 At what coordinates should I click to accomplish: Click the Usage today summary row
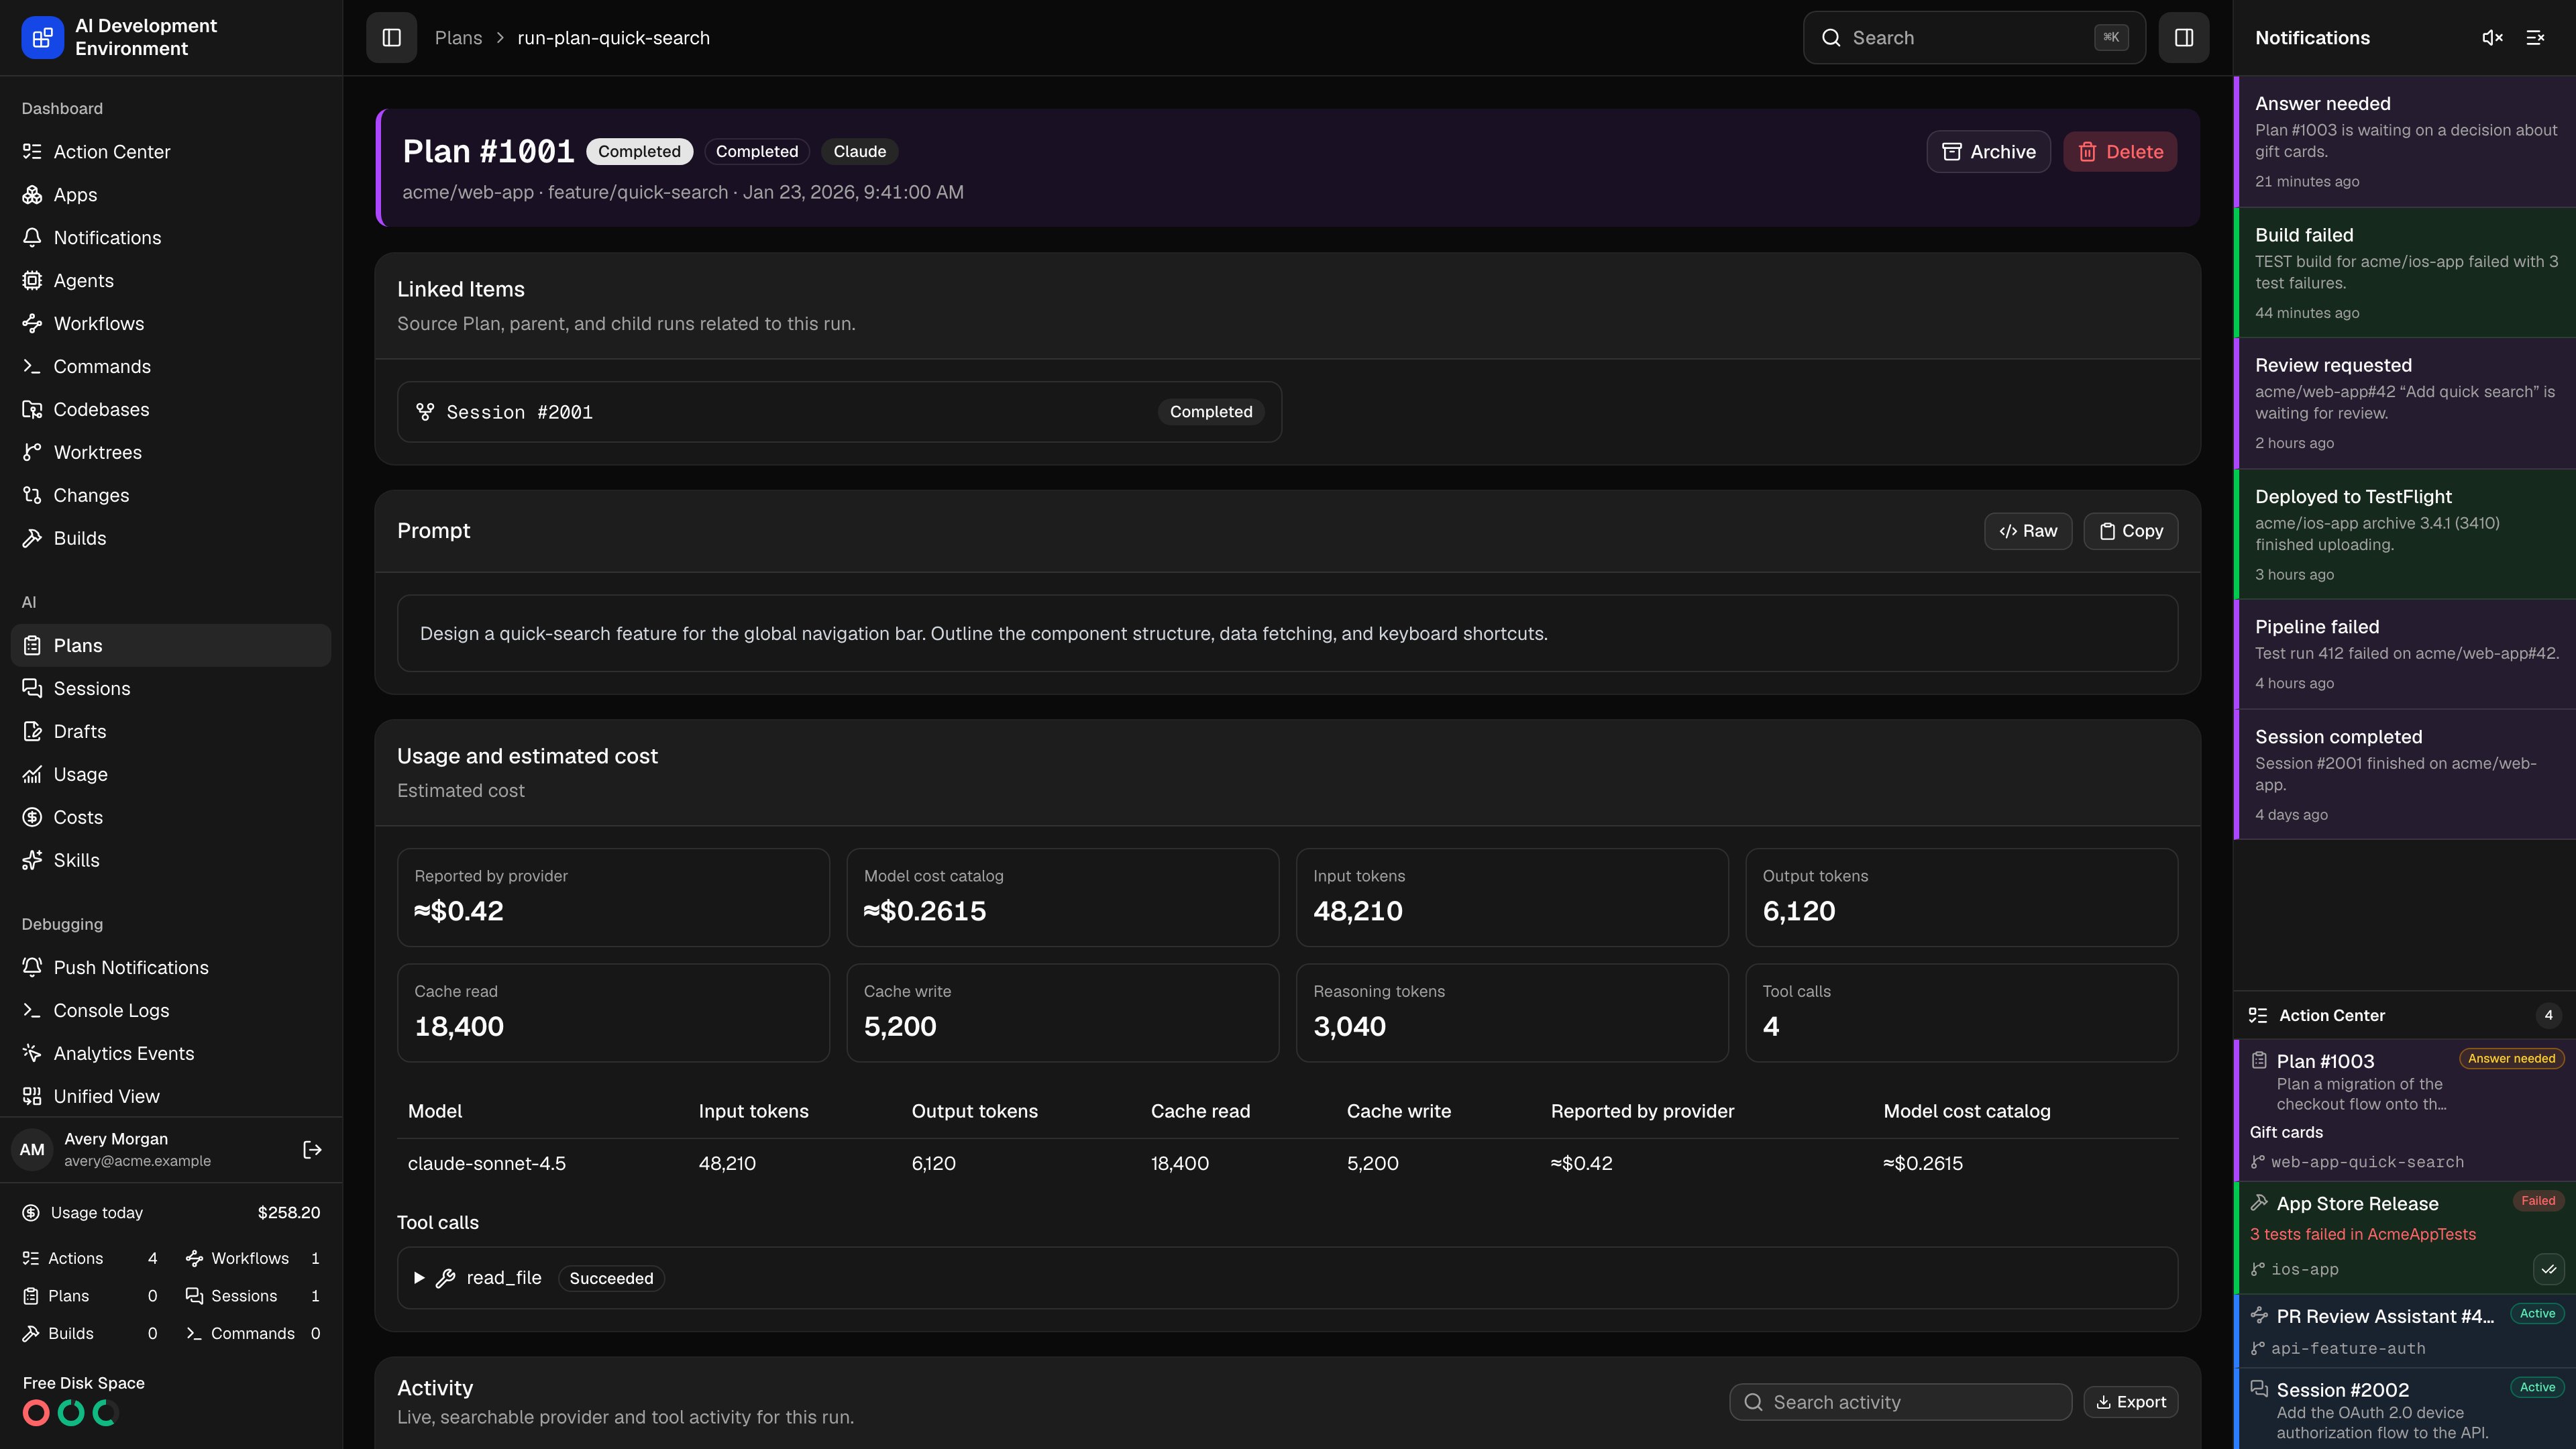tap(171, 1213)
